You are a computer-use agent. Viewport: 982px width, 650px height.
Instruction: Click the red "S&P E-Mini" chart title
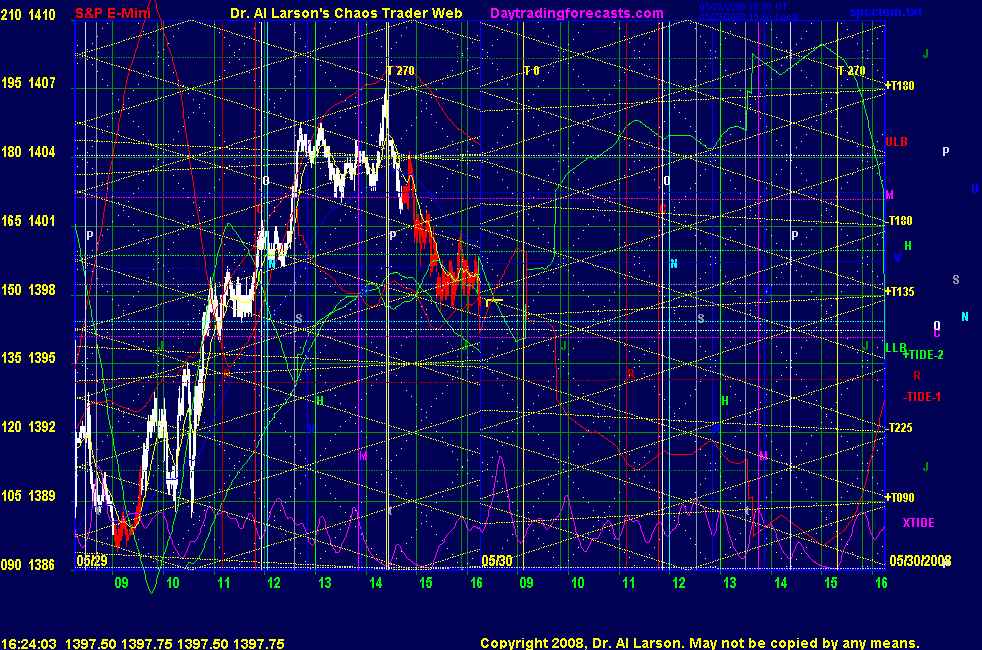pos(113,13)
